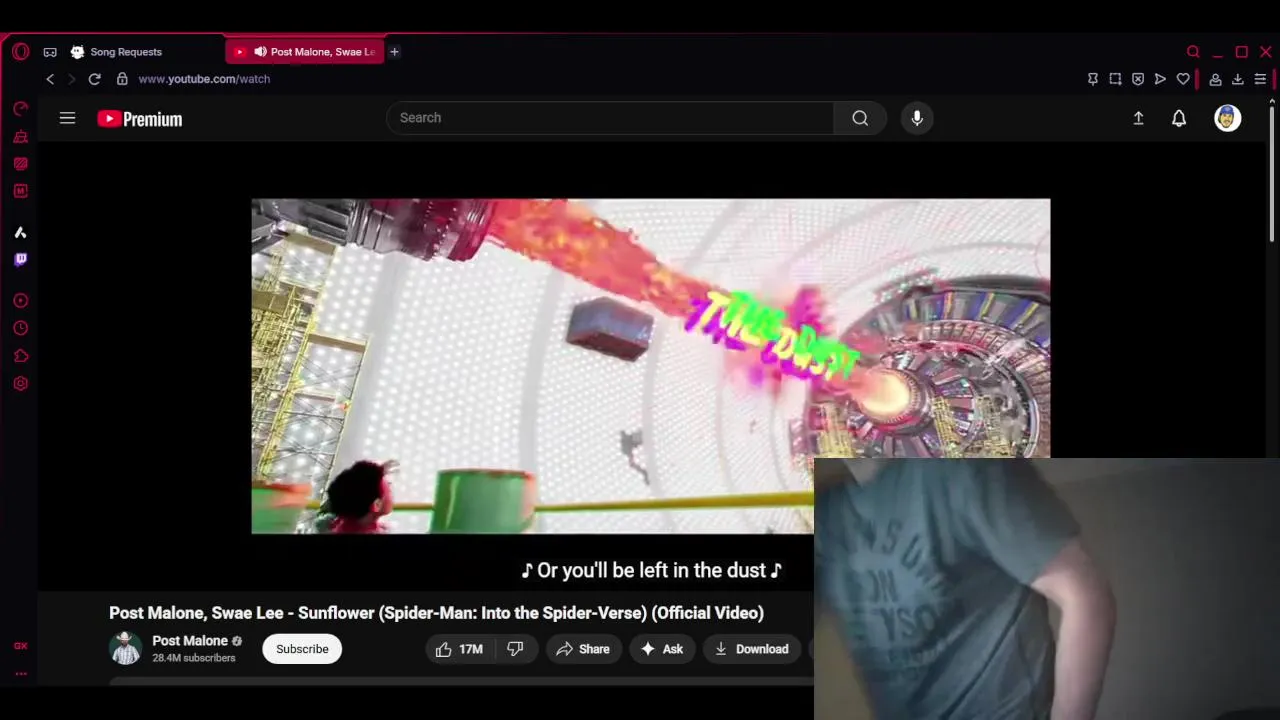The width and height of the screenshot is (1280, 720).
Task: Subscribe to Post Malone
Action: [x=302, y=649]
